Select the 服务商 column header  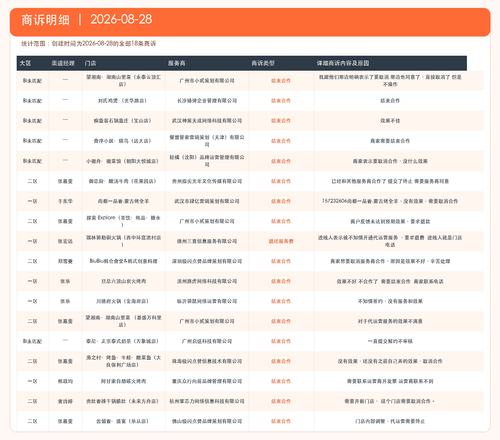176,63
